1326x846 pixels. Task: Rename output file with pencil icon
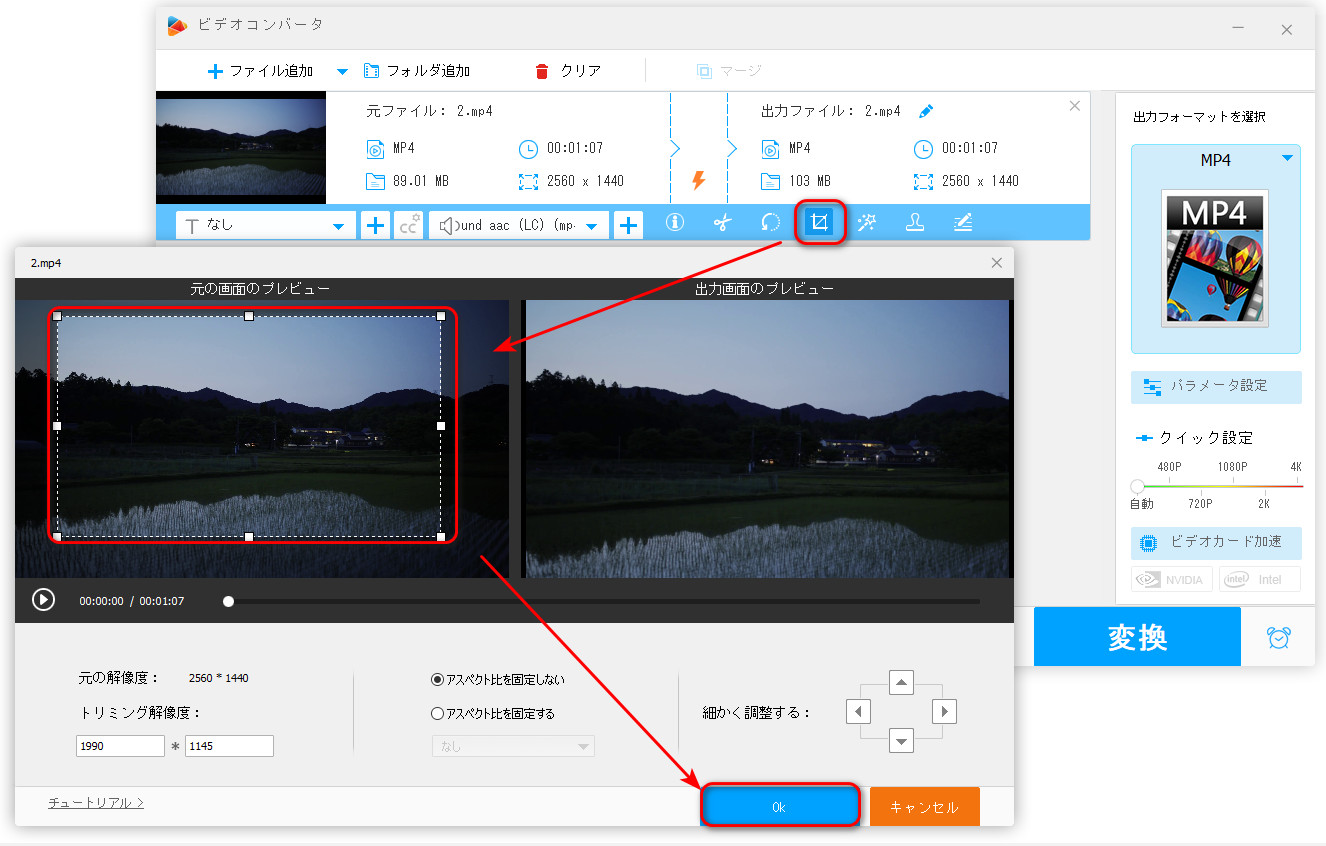pos(926,111)
